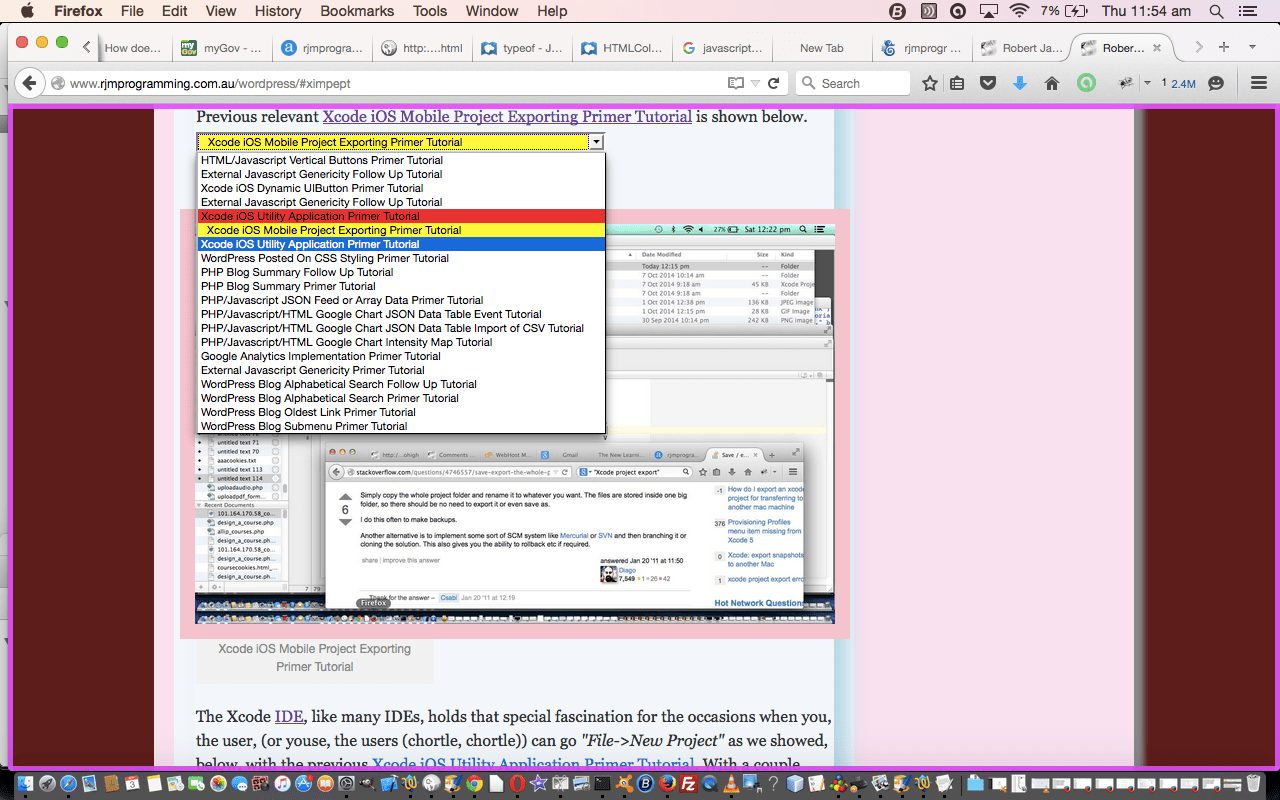Choose red-highlighted Xcode iOS Utility Application option

click(x=401, y=216)
